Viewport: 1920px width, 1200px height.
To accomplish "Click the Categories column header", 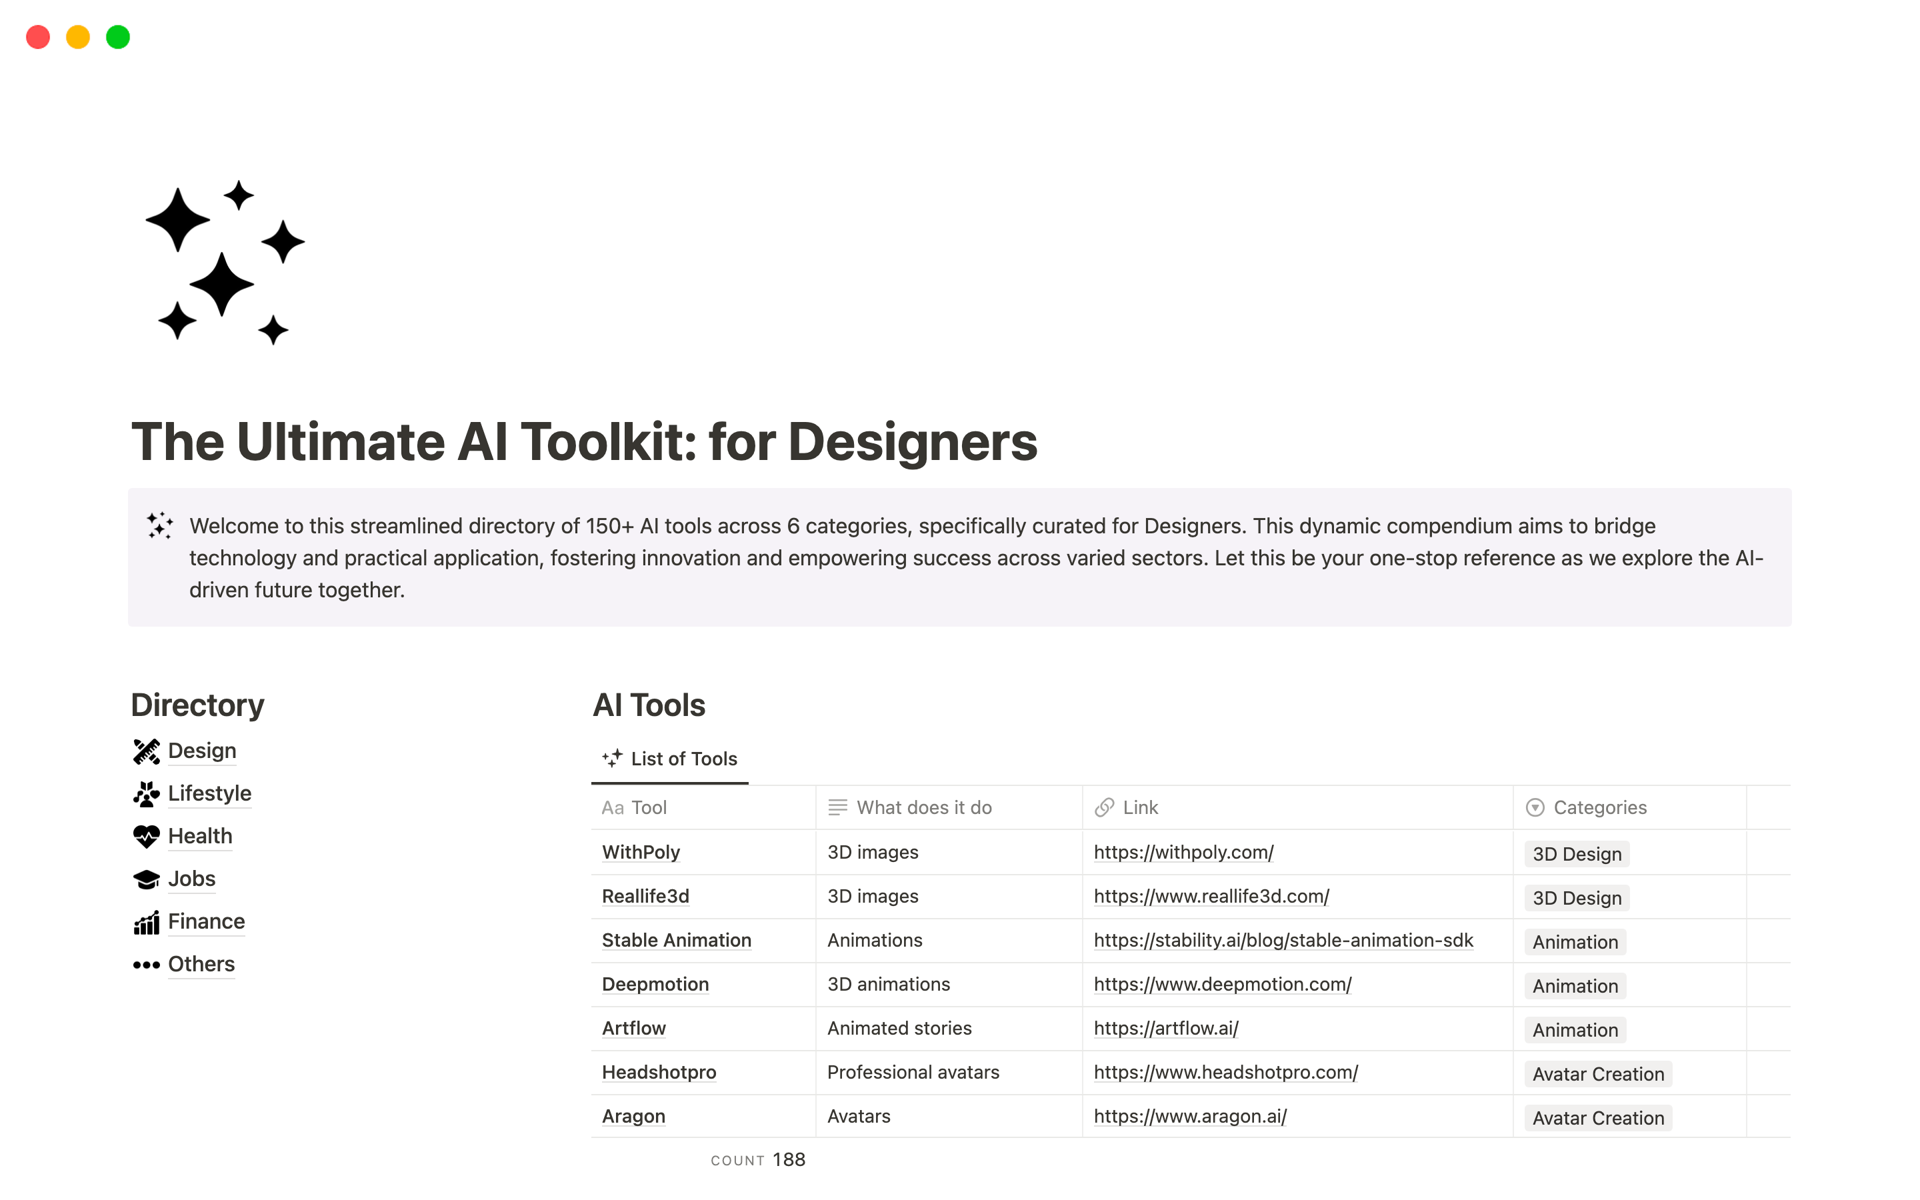I will [1597, 806].
